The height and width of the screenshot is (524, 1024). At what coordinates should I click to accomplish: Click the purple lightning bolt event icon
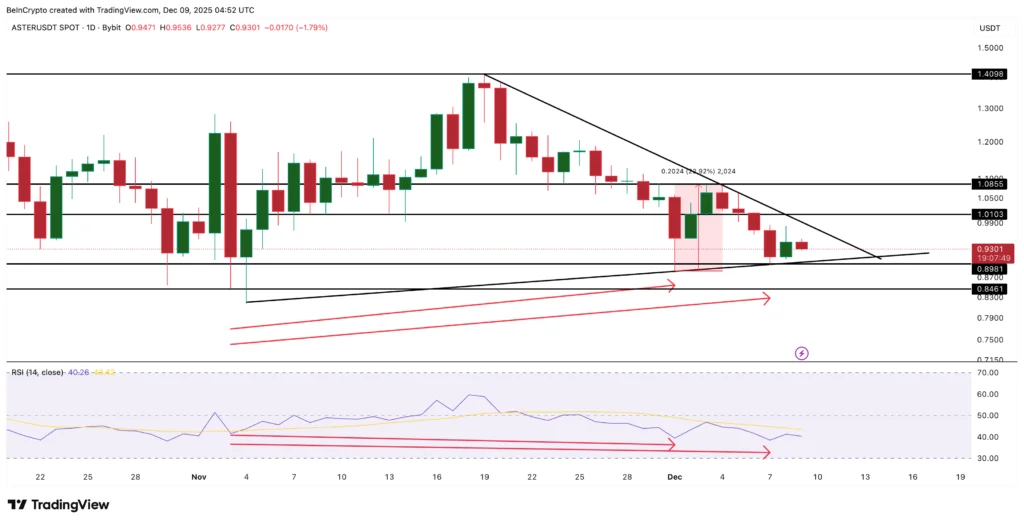tap(801, 353)
